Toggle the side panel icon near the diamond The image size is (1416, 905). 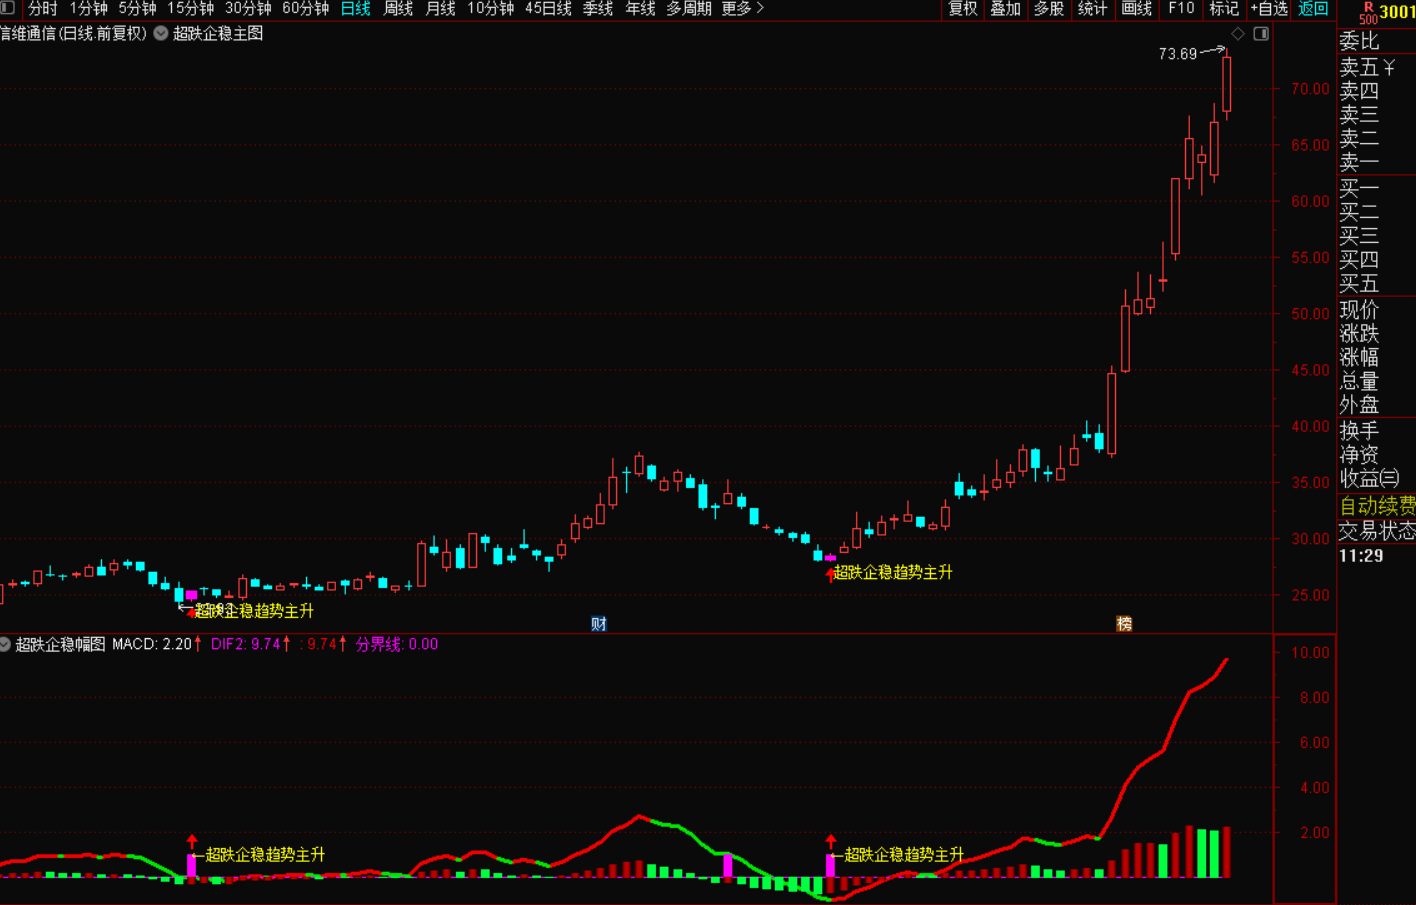1261,34
